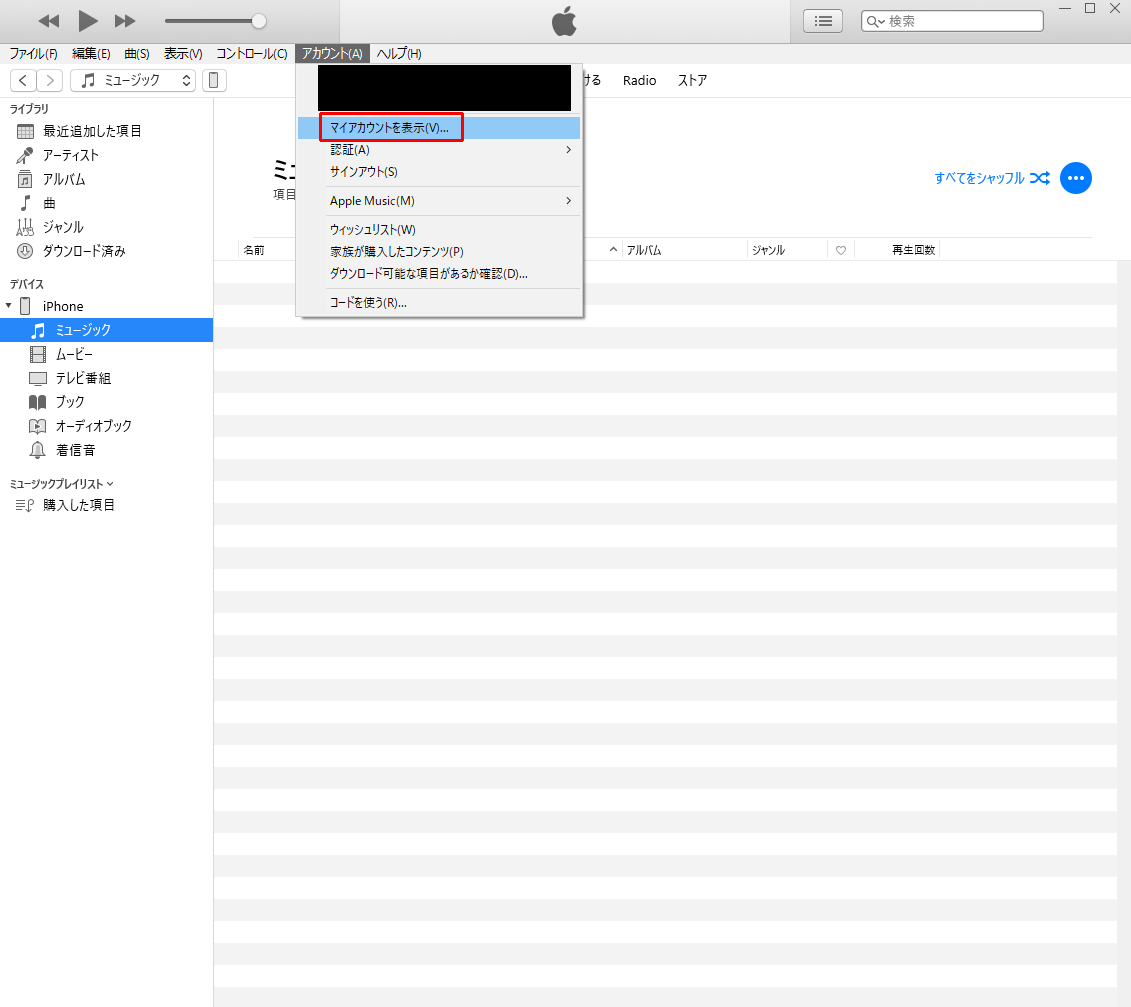The height and width of the screenshot is (1007, 1131).
Task: Open the playback queue list icon
Action: (822, 20)
